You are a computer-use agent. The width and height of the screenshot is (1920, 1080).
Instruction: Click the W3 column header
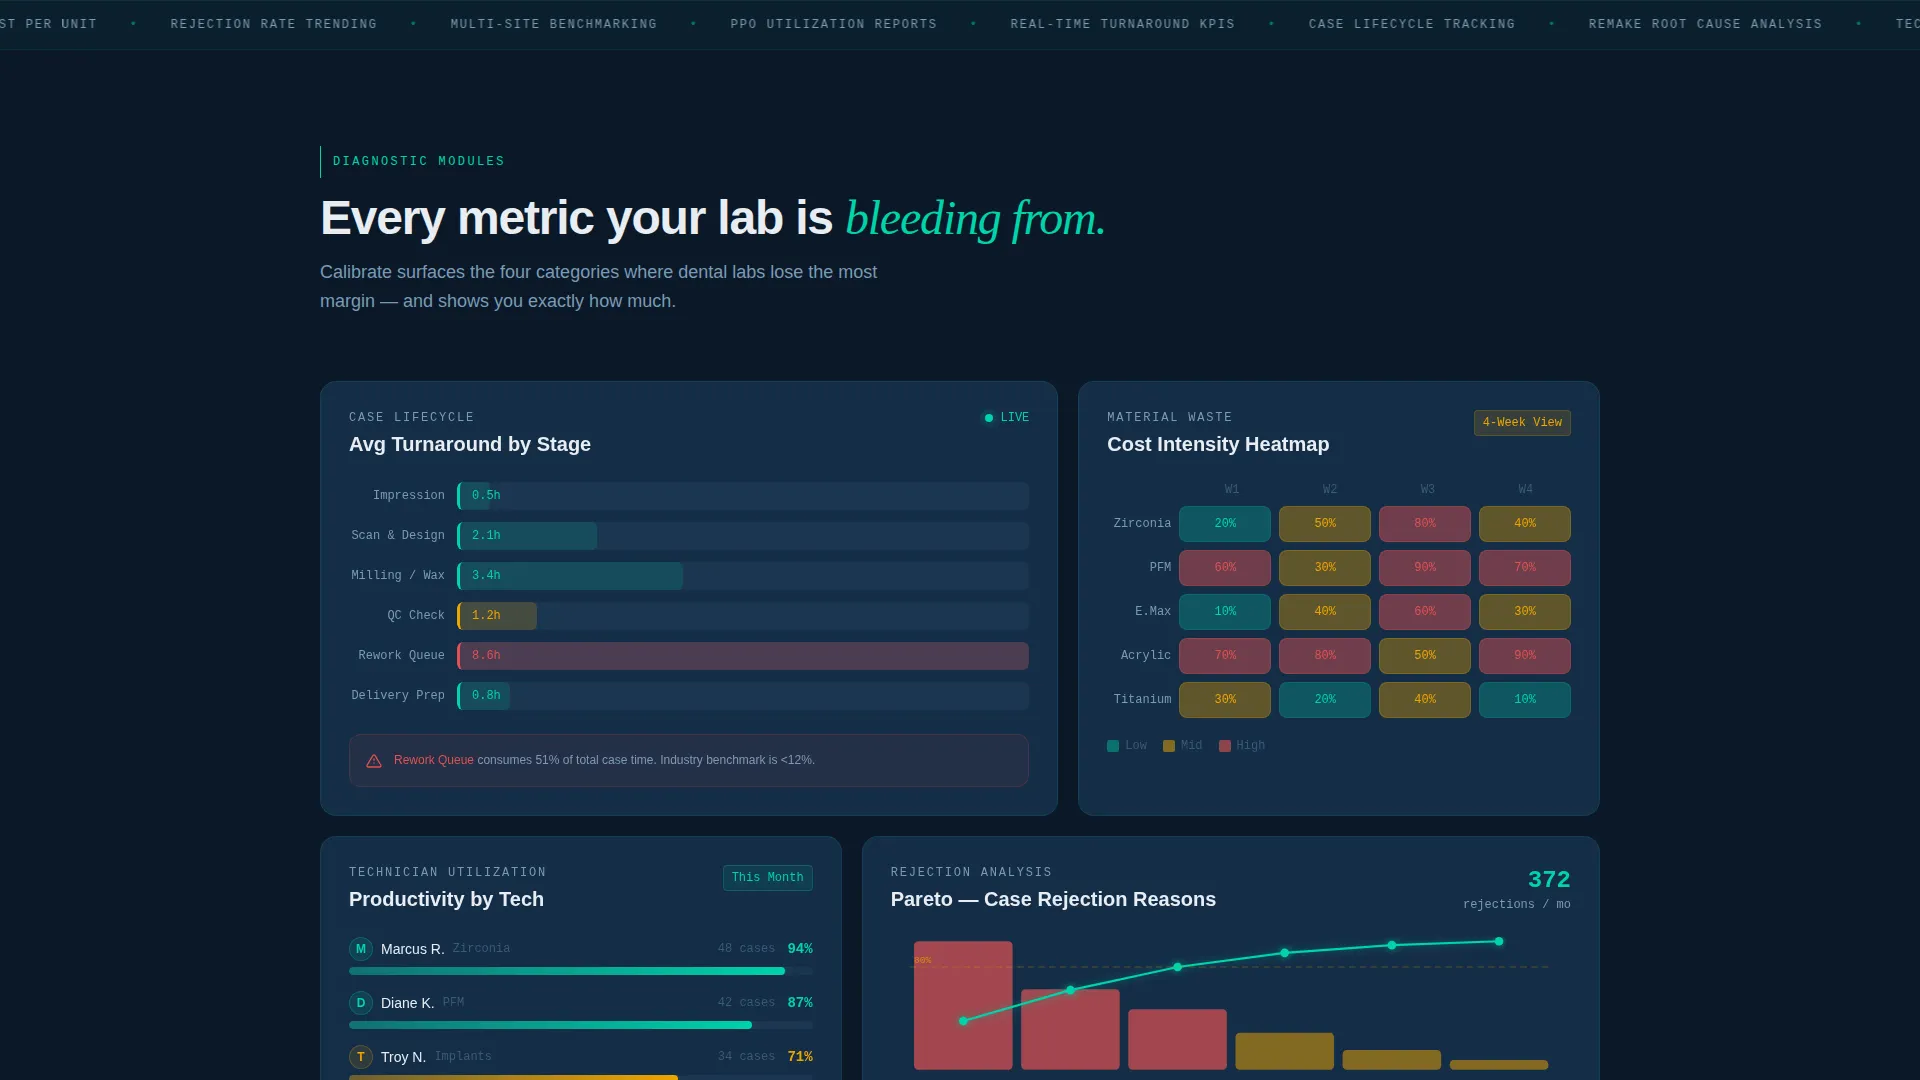[1428, 490]
